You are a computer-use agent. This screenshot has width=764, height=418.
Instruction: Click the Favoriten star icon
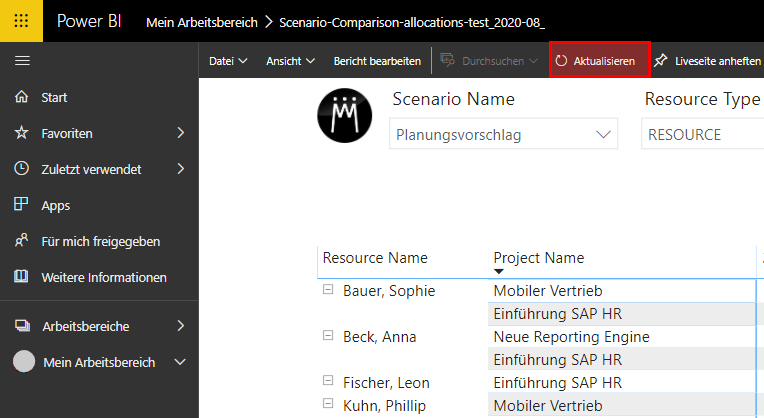[x=21, y=133]
